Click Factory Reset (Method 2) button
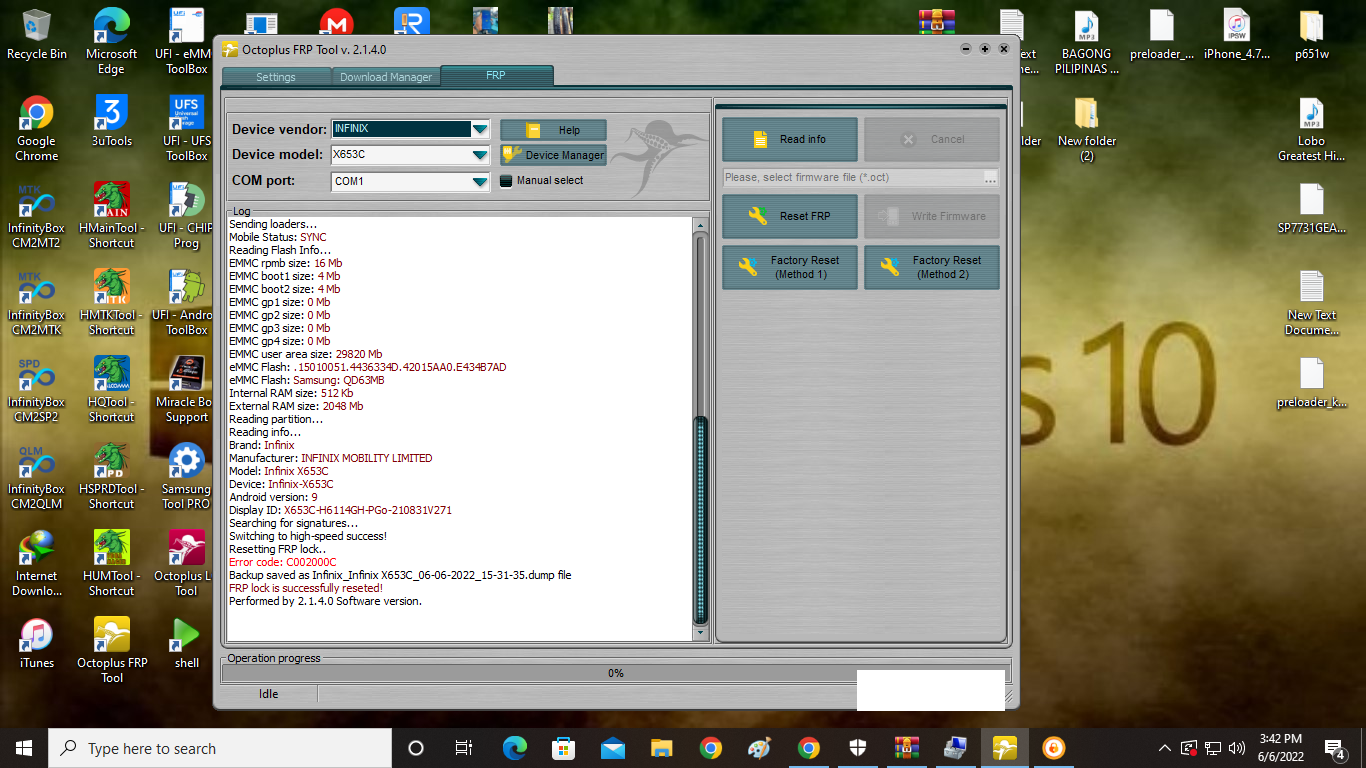 [931, 267]
